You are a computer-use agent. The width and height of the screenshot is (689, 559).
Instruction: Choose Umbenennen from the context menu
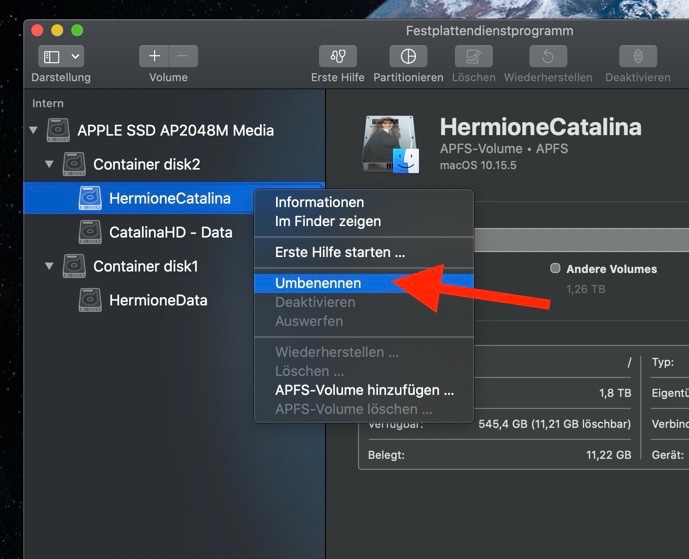318,283
